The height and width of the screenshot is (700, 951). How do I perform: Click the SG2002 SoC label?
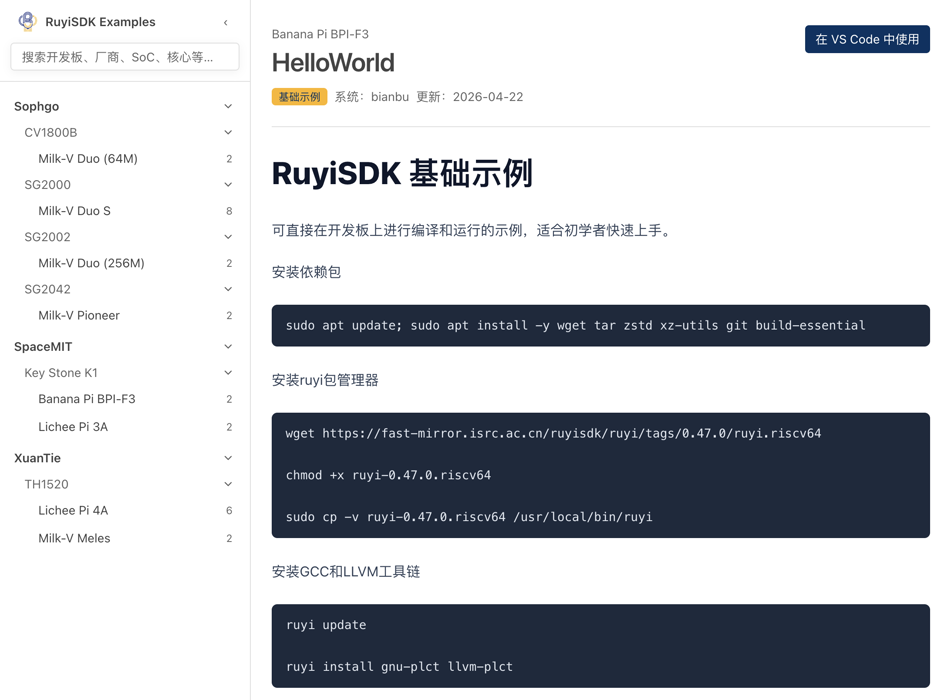[x=47, y=237]
